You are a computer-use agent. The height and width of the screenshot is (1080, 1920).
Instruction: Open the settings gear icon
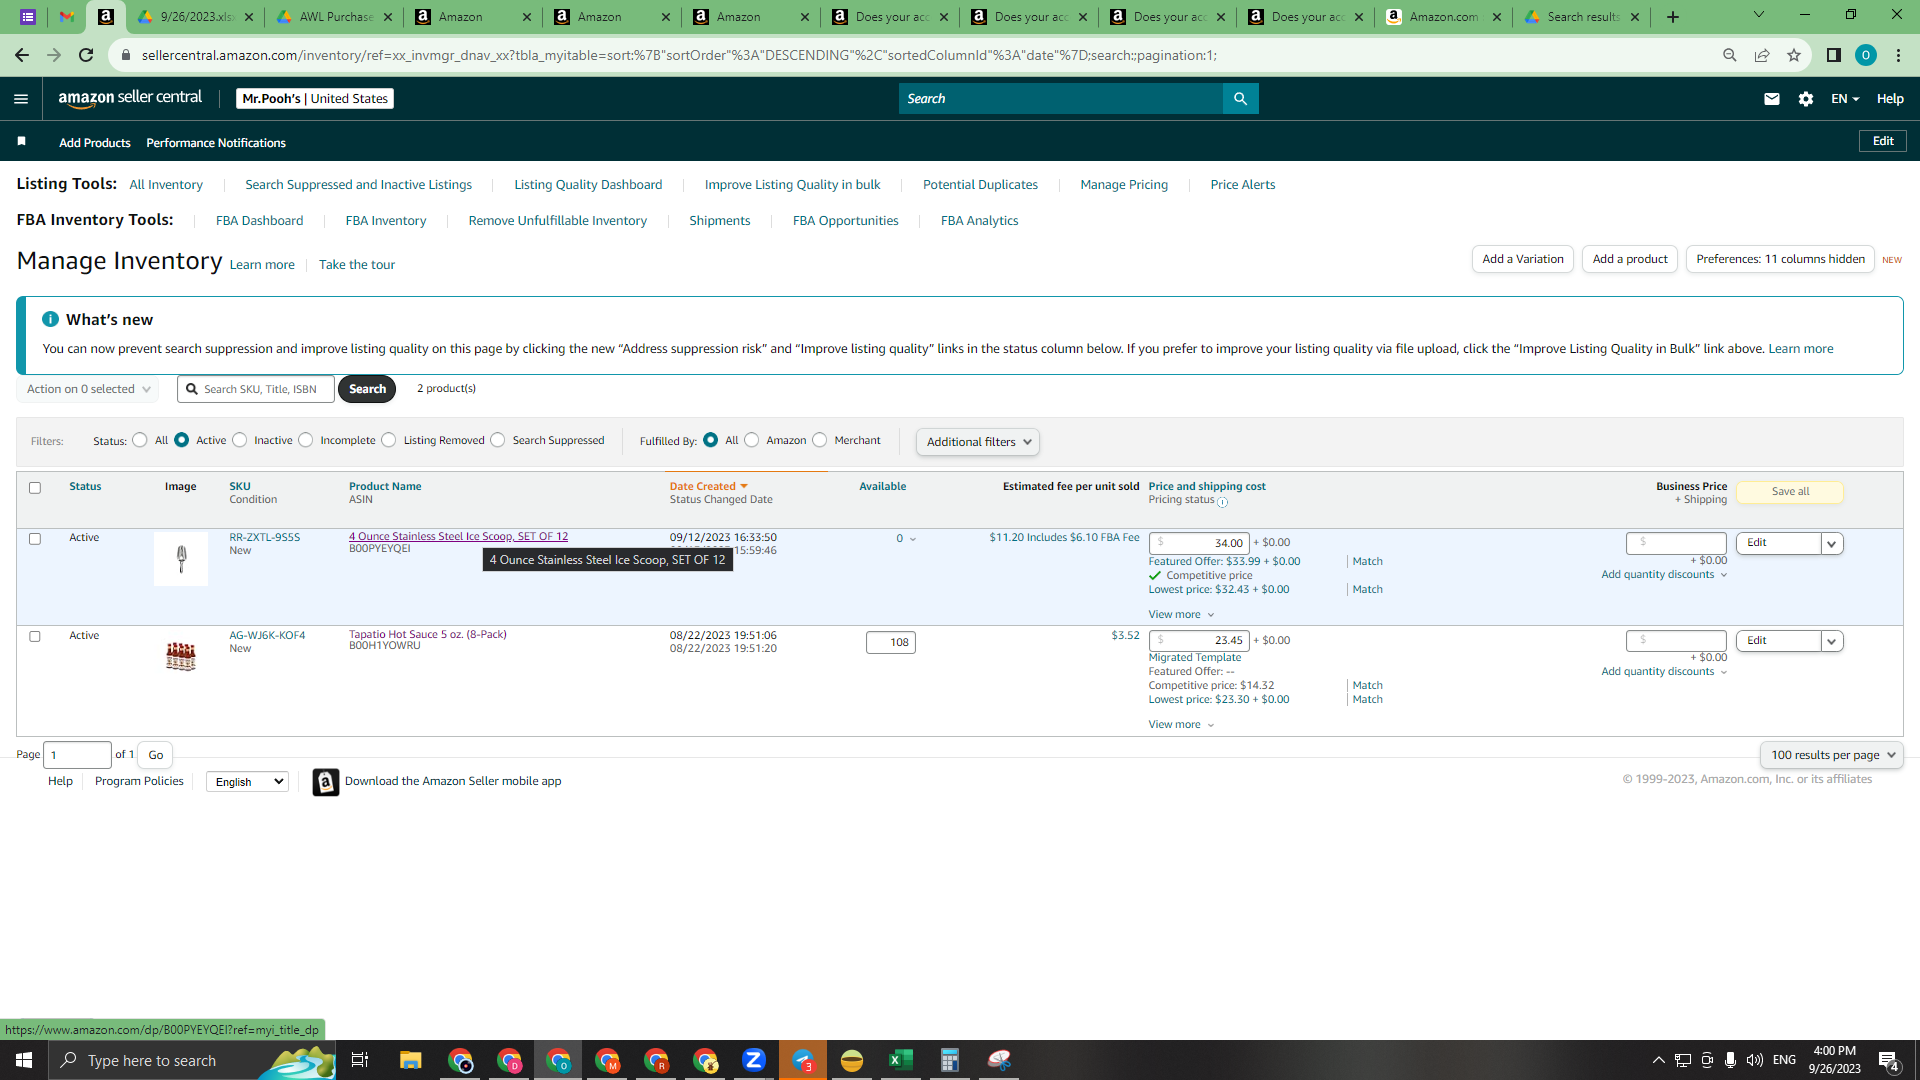point(1806,98)
